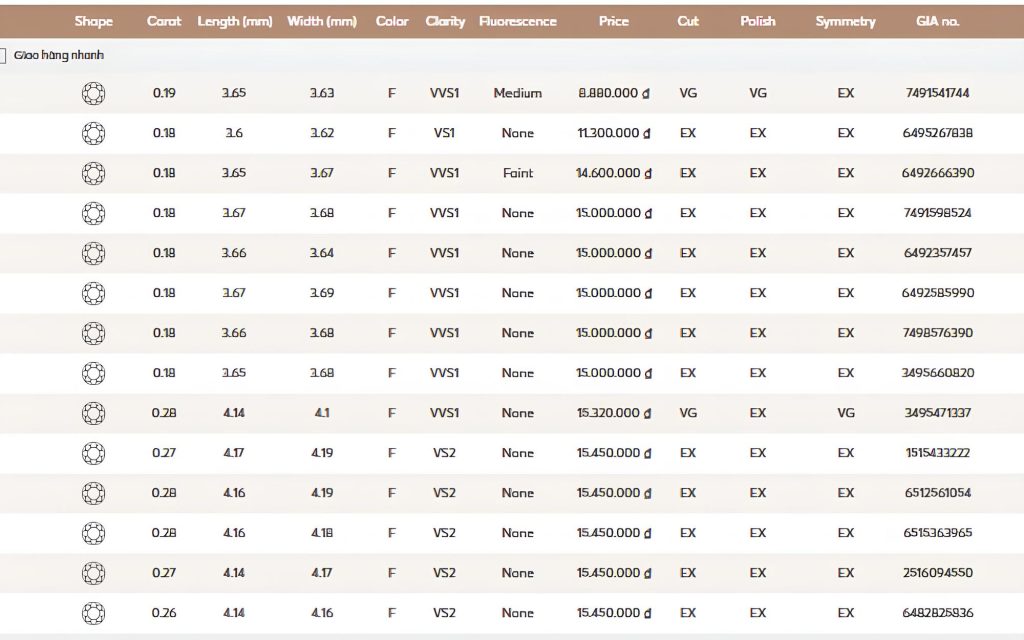Image resolution: width=1024 pixels, height=640 pixels.
Task: Select round diamond icon in row GIA 7498576390
Action: click(x=93, y=333)
